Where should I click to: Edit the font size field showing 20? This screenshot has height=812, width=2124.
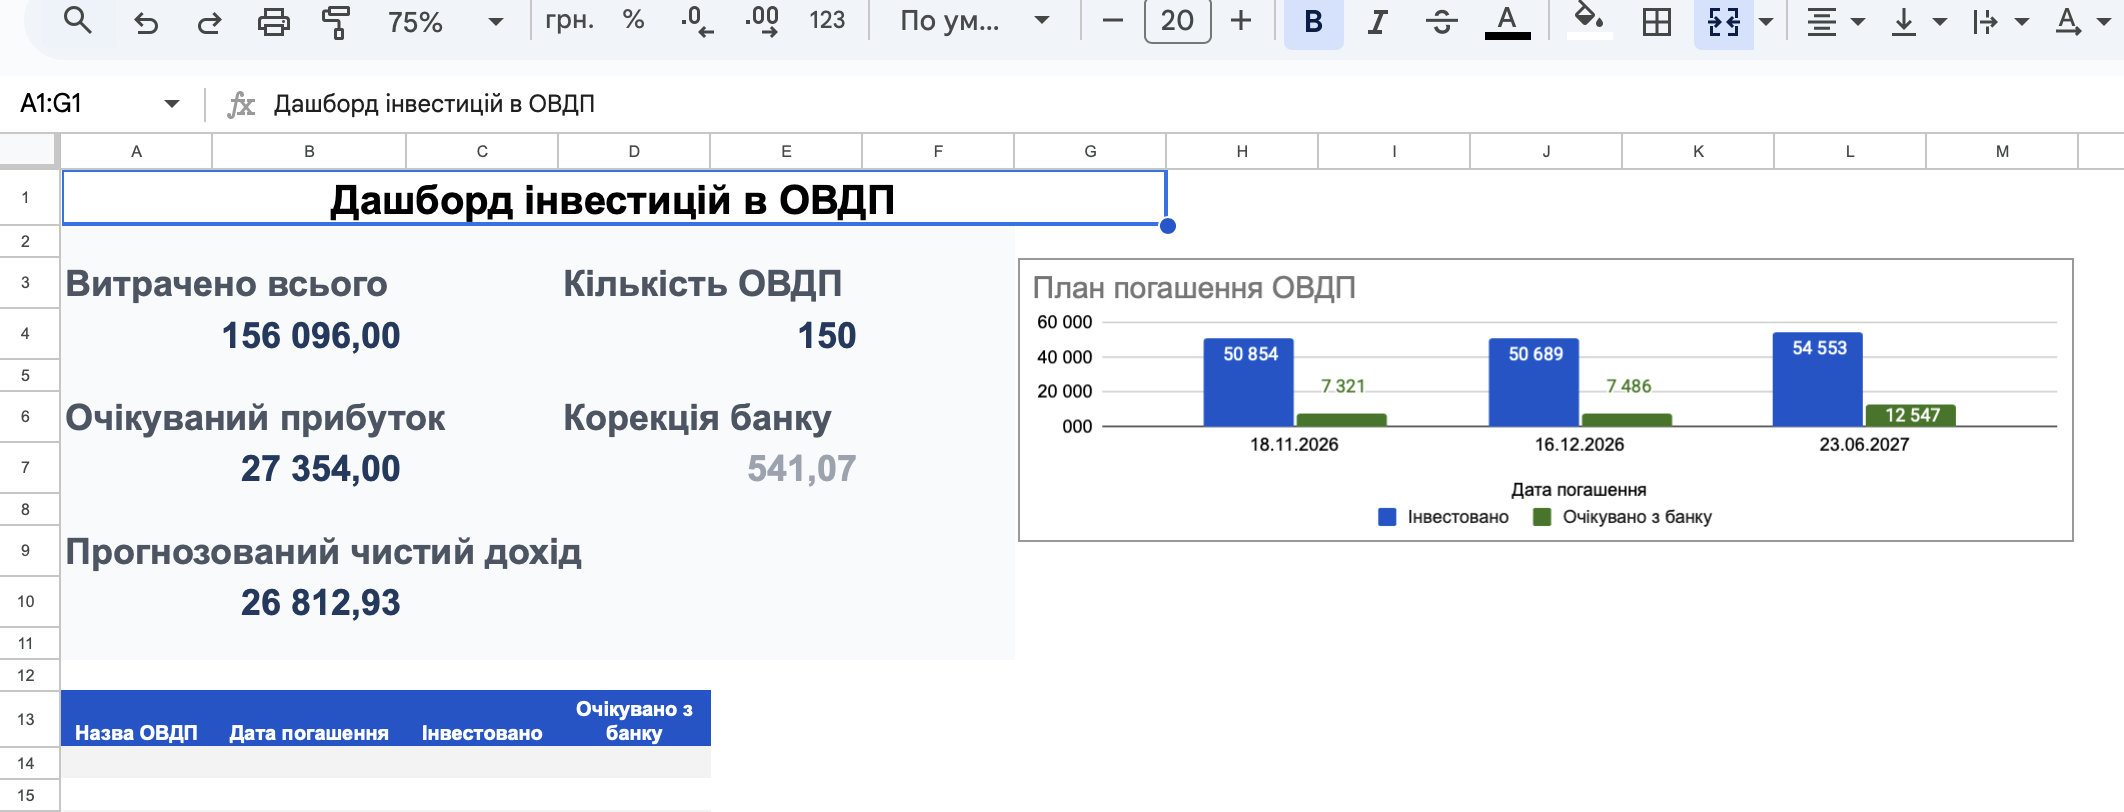1177,21
